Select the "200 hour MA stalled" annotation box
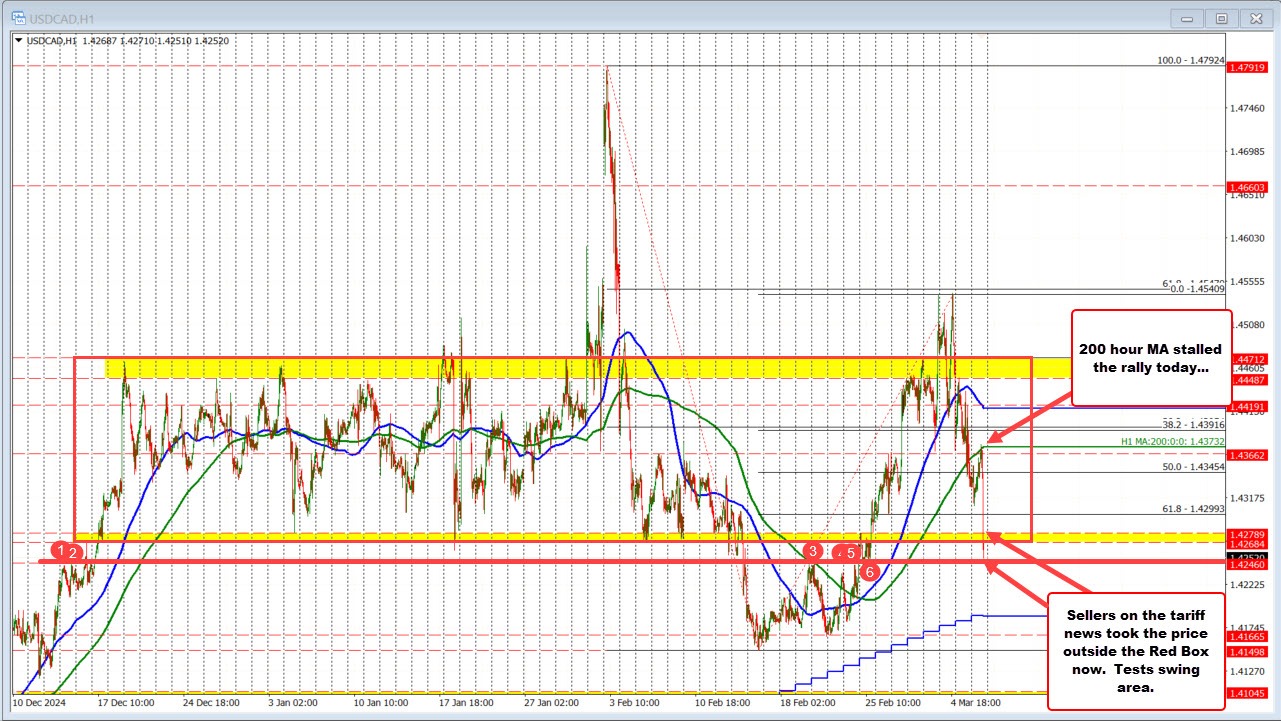The image size is (1281, 721). pos(1151,357)
